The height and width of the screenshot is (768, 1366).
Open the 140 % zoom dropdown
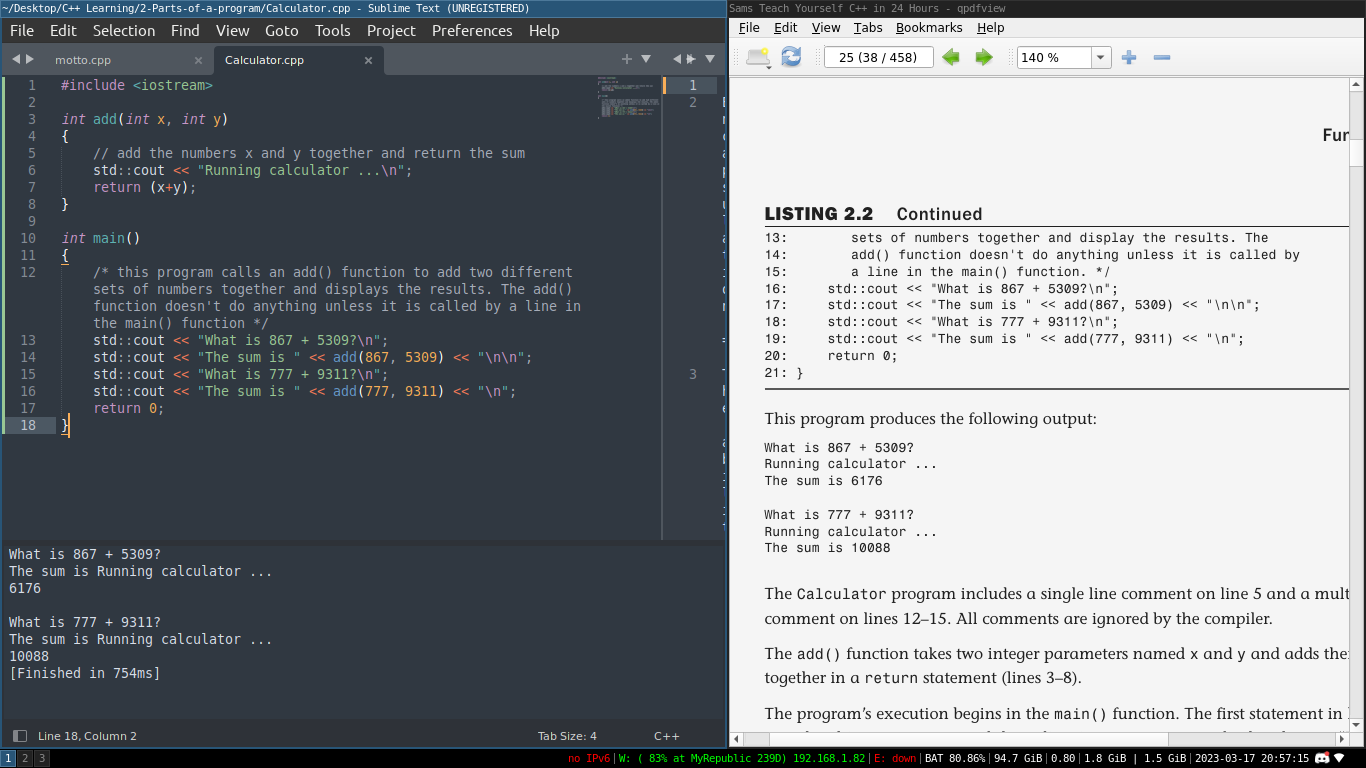[x=1101, y=57]
